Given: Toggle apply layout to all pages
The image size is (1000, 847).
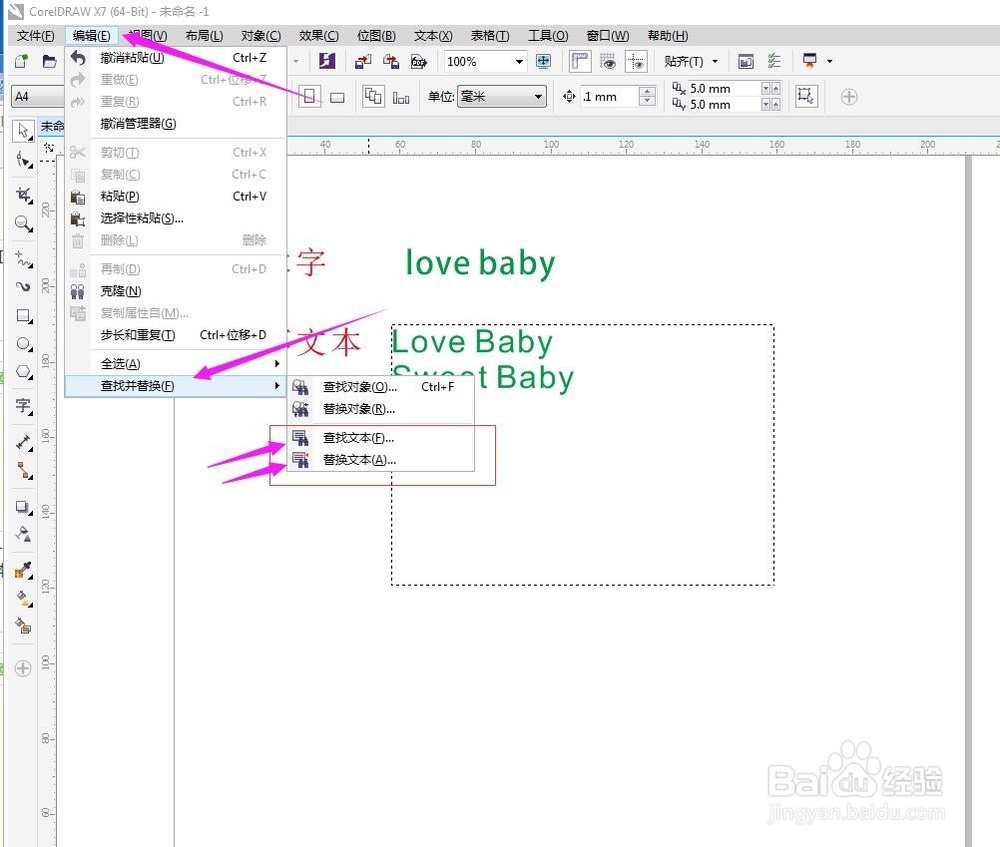Looking at the screenshot, I should pyautogui.click(x=373, y=97).
